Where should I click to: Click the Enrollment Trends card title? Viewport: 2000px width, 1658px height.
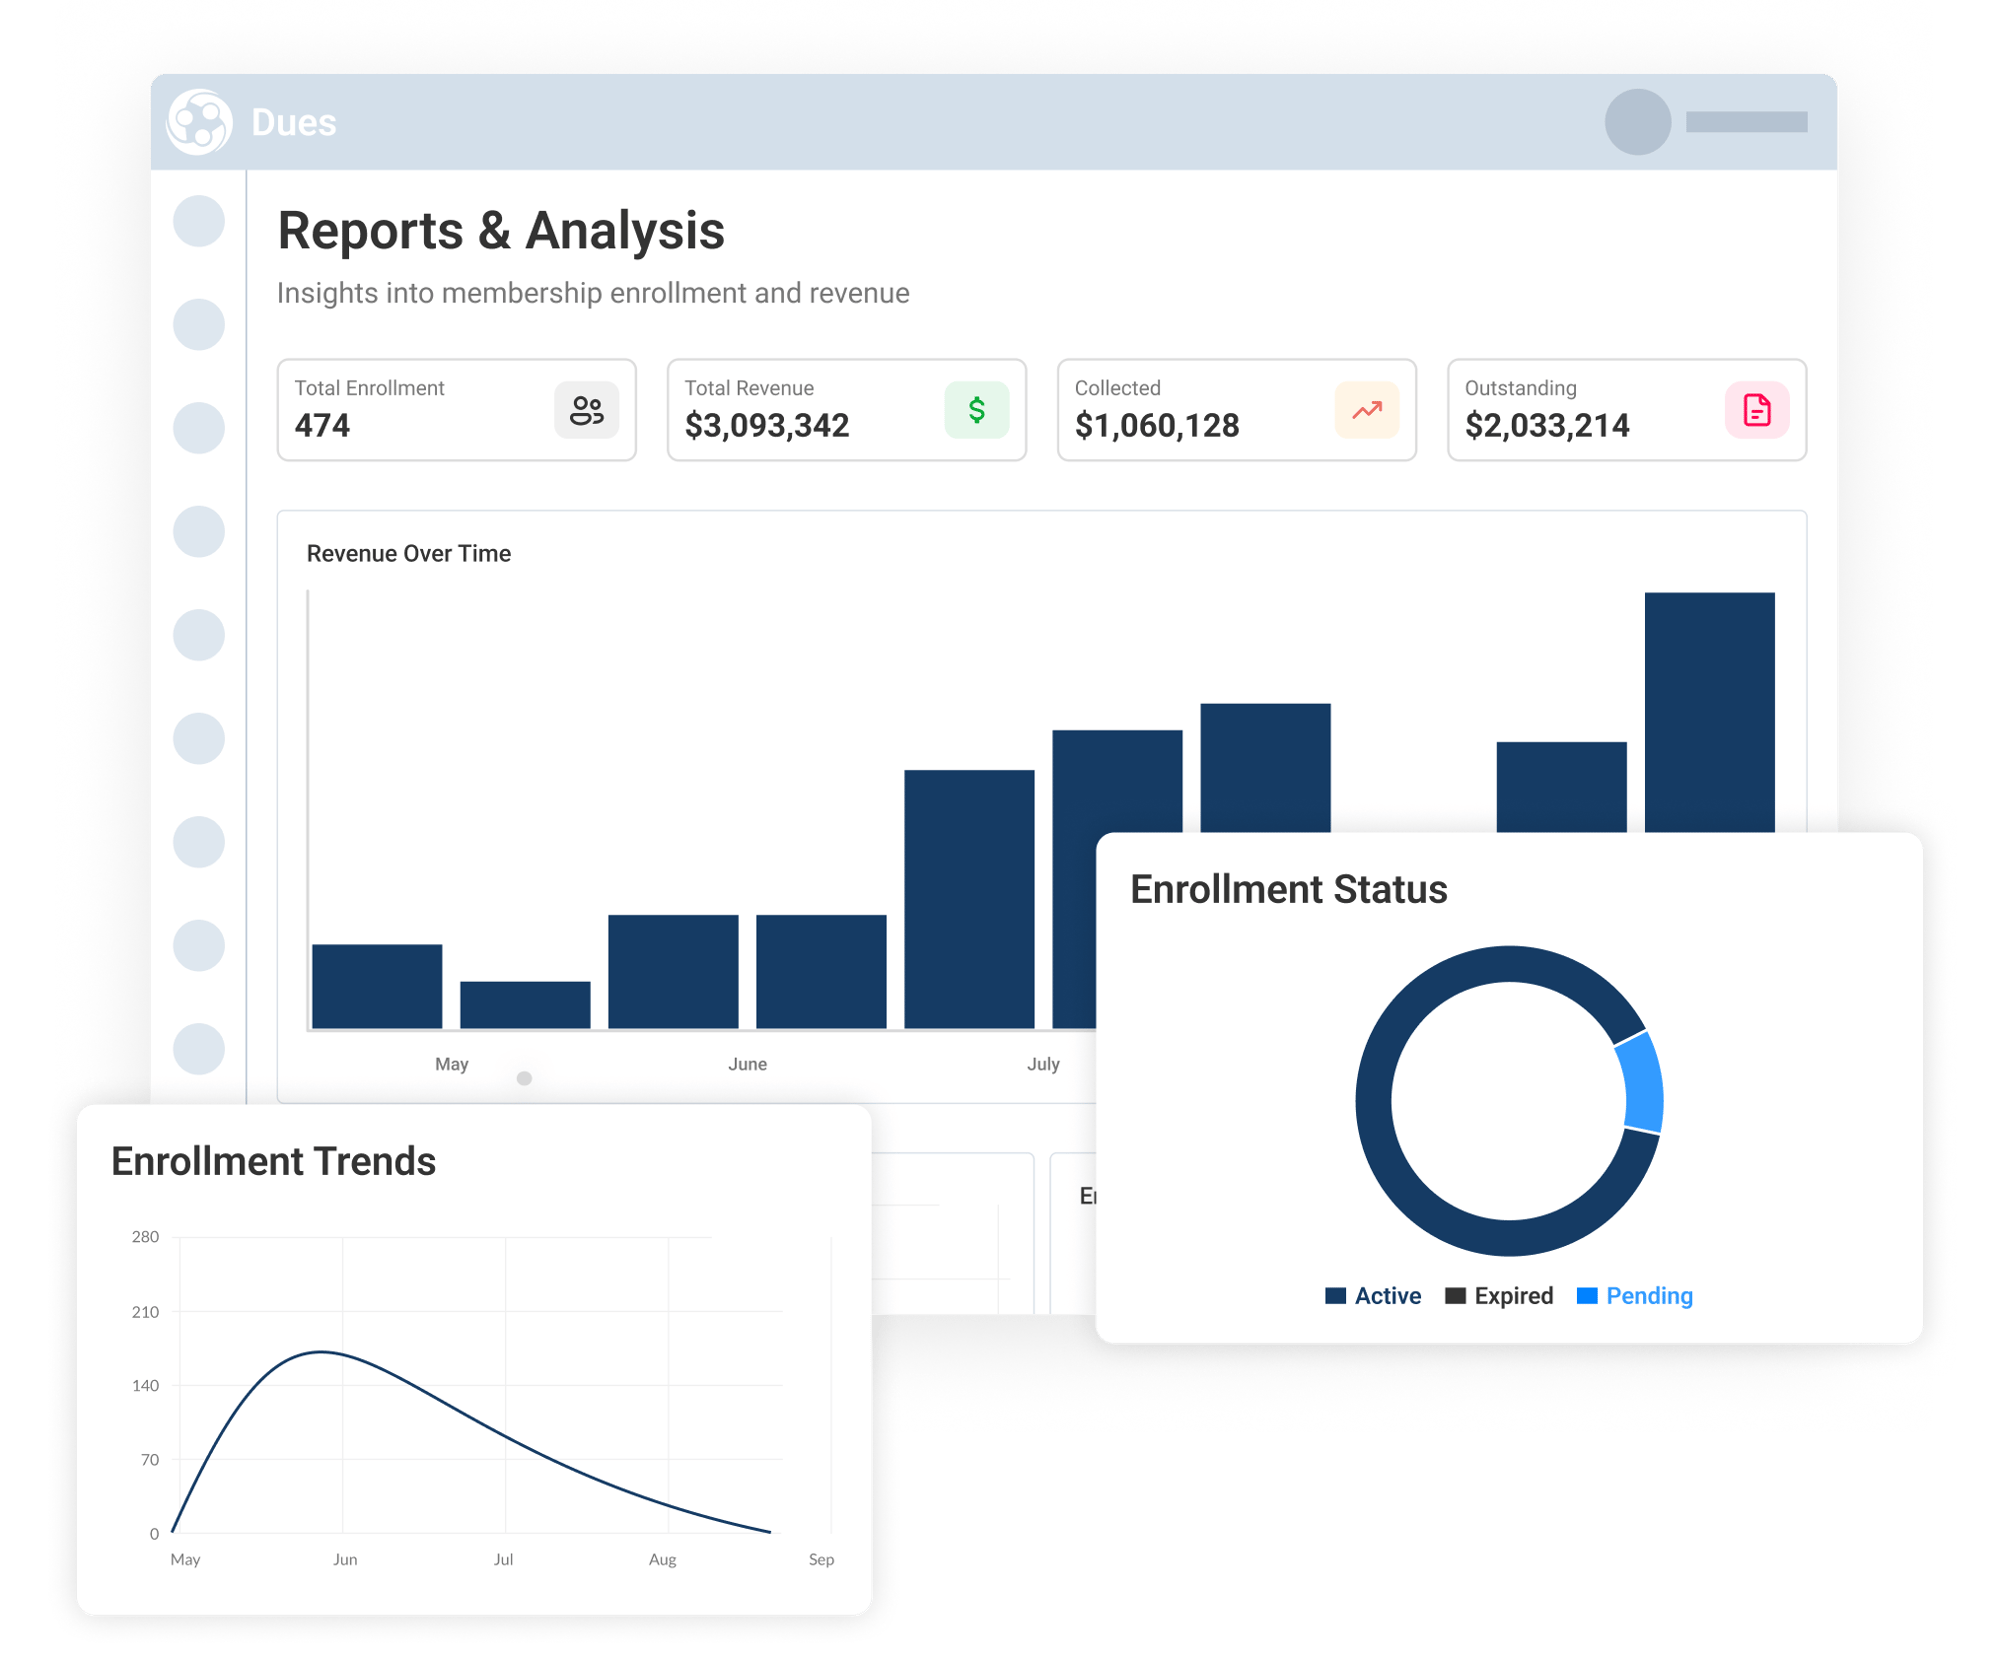point(273,1161)
